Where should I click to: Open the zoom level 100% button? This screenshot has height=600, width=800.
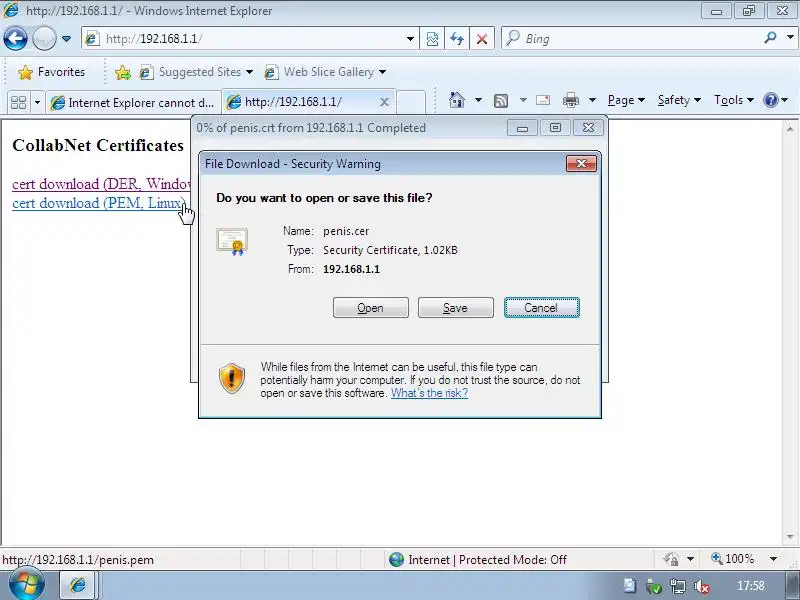coord(733,559)
